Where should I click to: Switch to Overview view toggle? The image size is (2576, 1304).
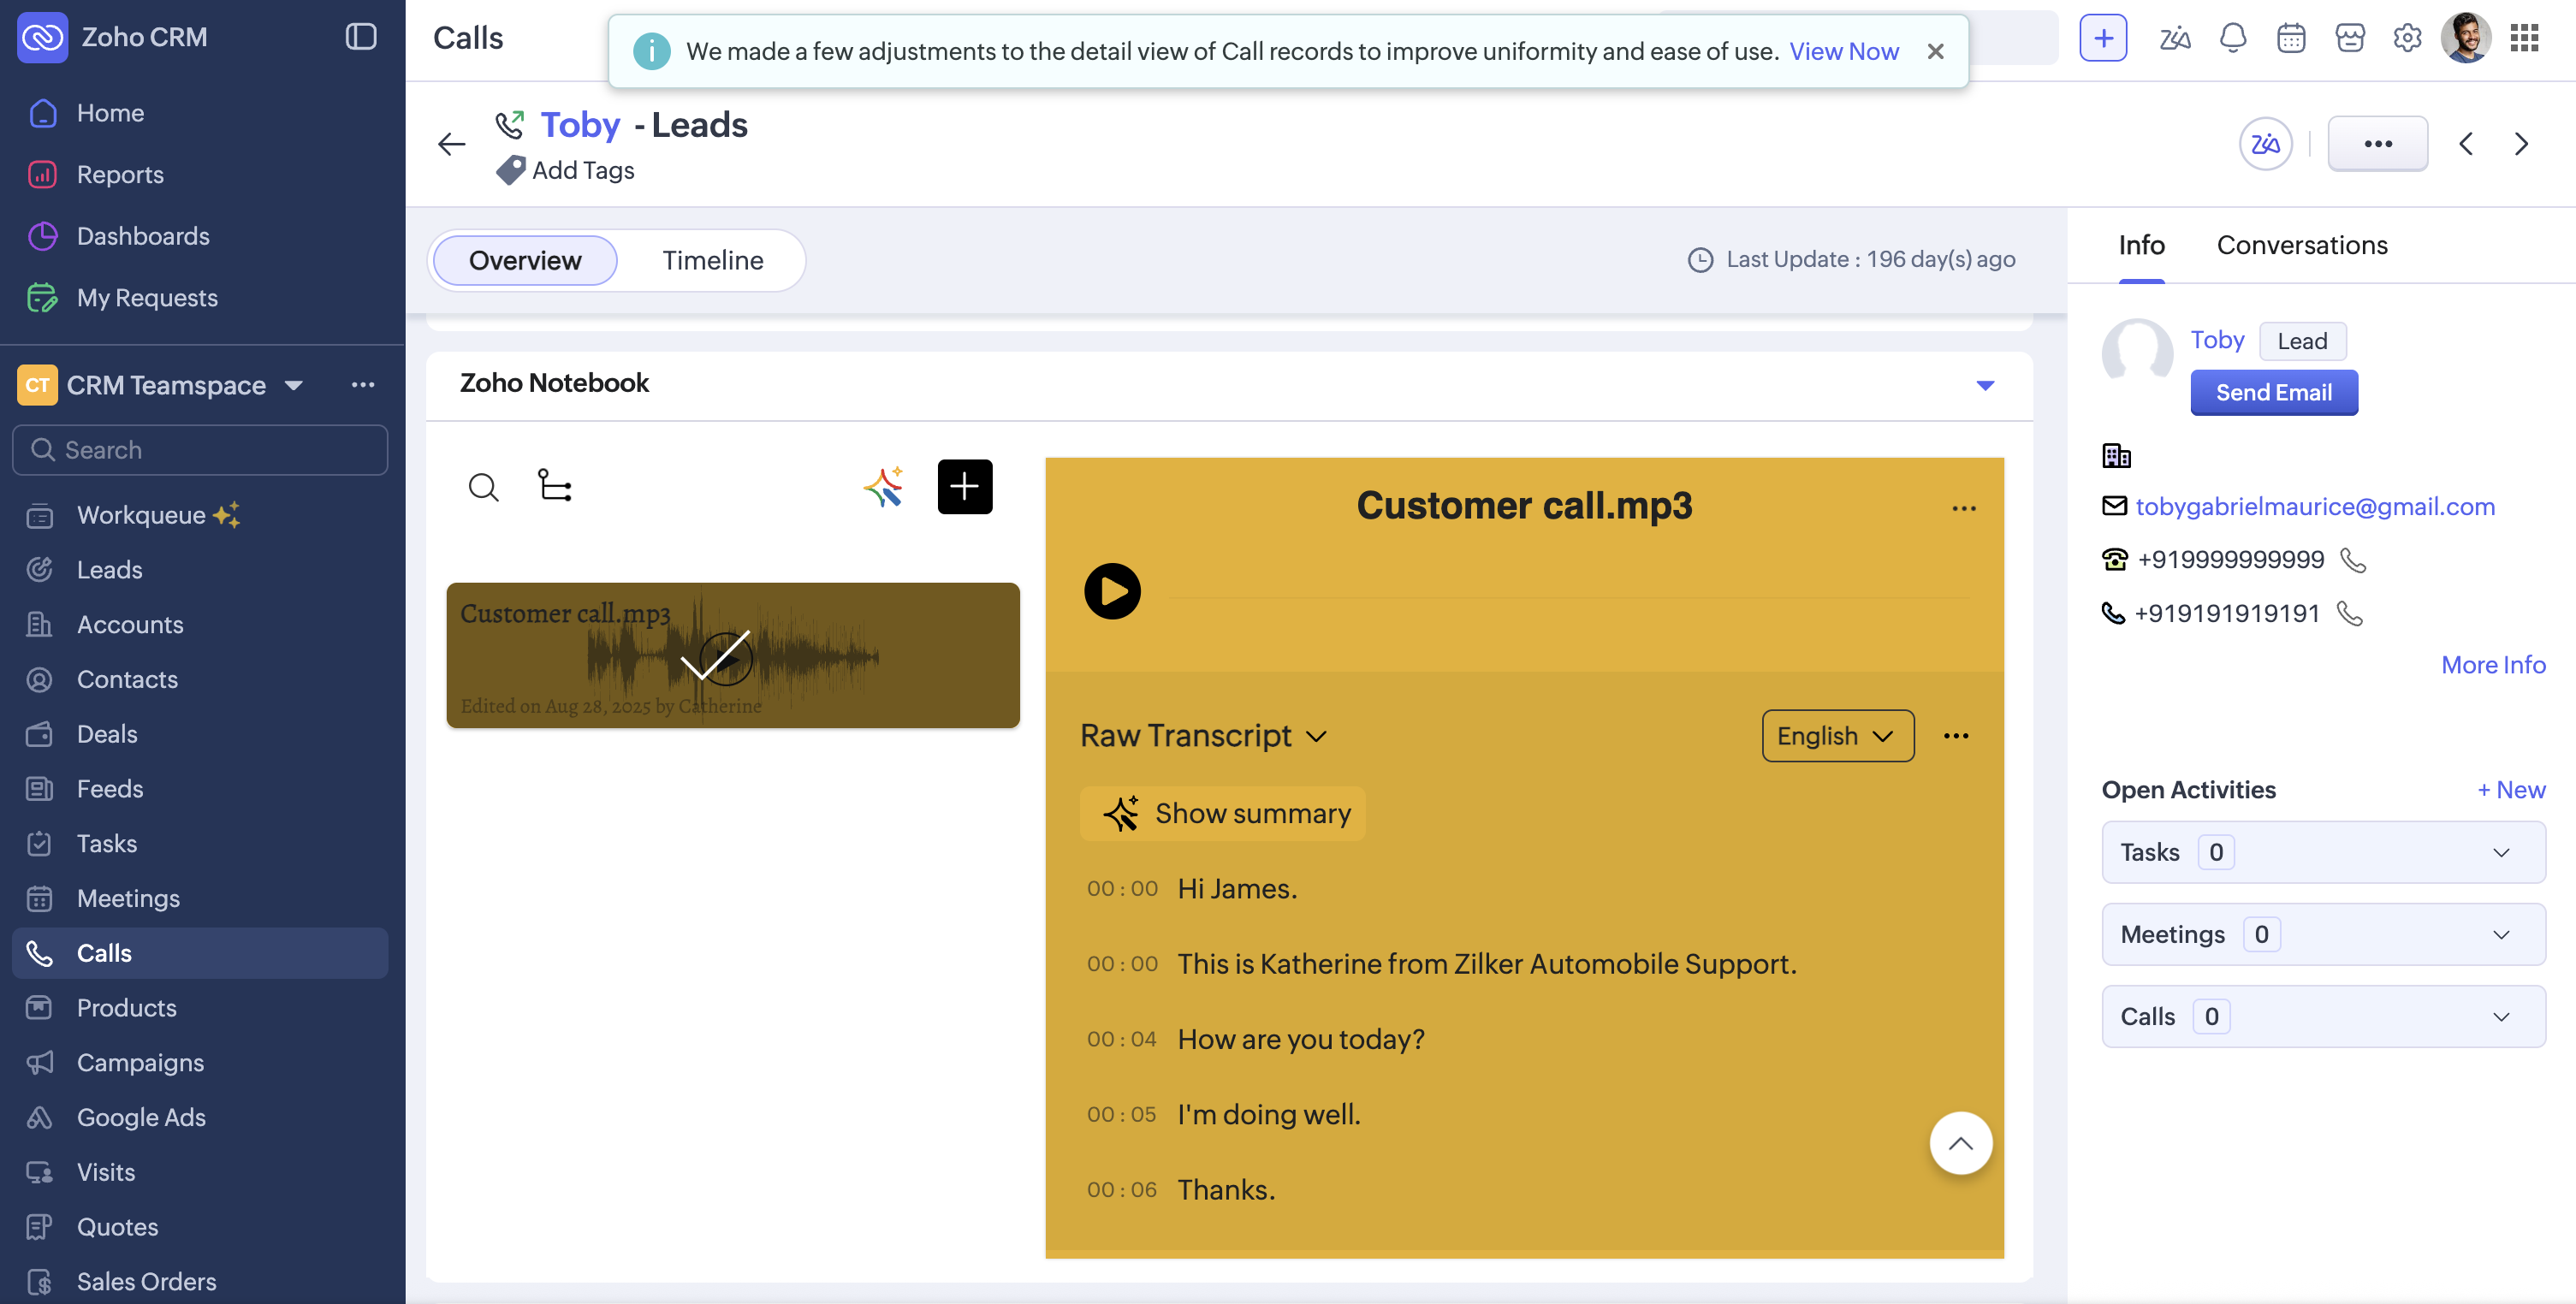pyautogui.click(x=524, y=260)
